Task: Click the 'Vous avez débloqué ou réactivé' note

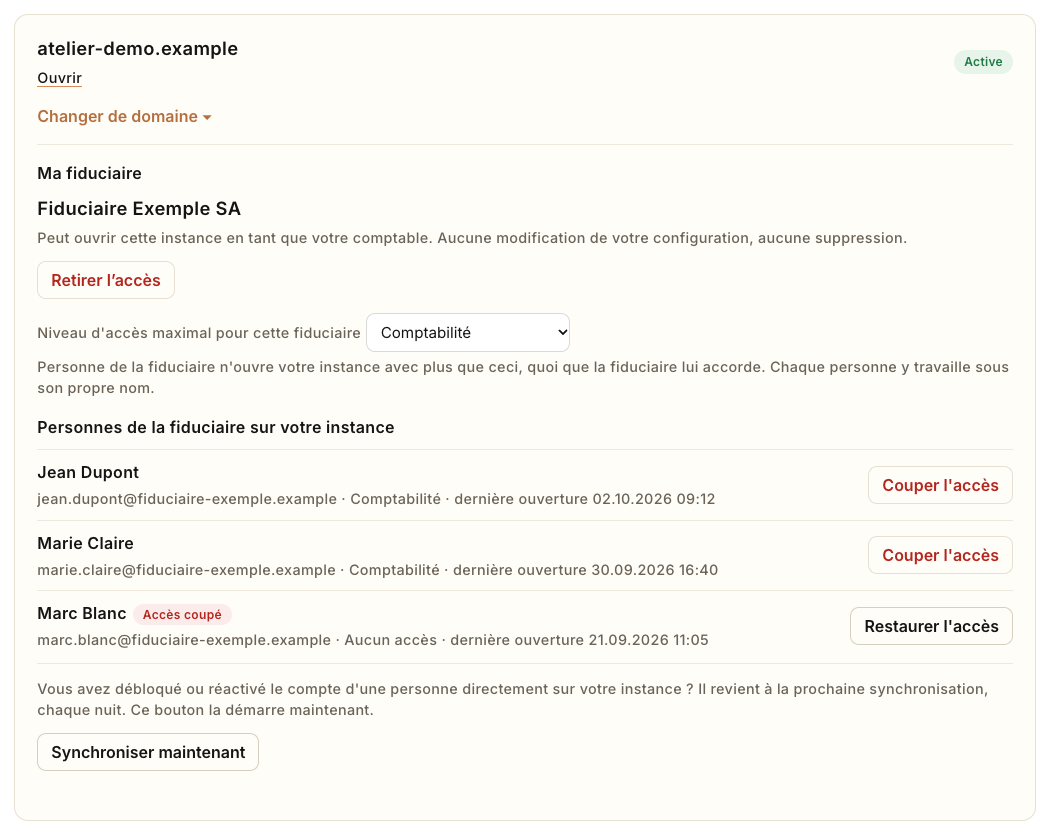Action: pyautogui.click(x=513, y=699)
